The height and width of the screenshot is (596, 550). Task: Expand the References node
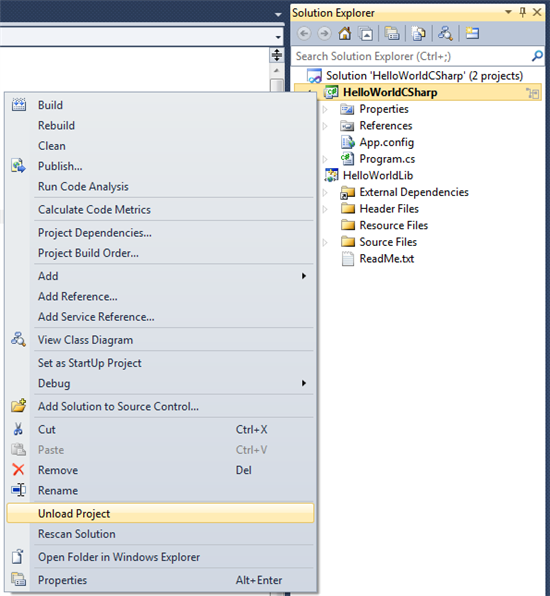(325, 126)
